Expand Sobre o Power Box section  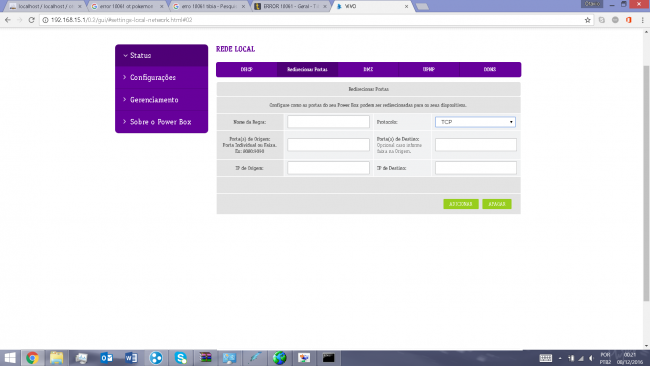[162, 122]
